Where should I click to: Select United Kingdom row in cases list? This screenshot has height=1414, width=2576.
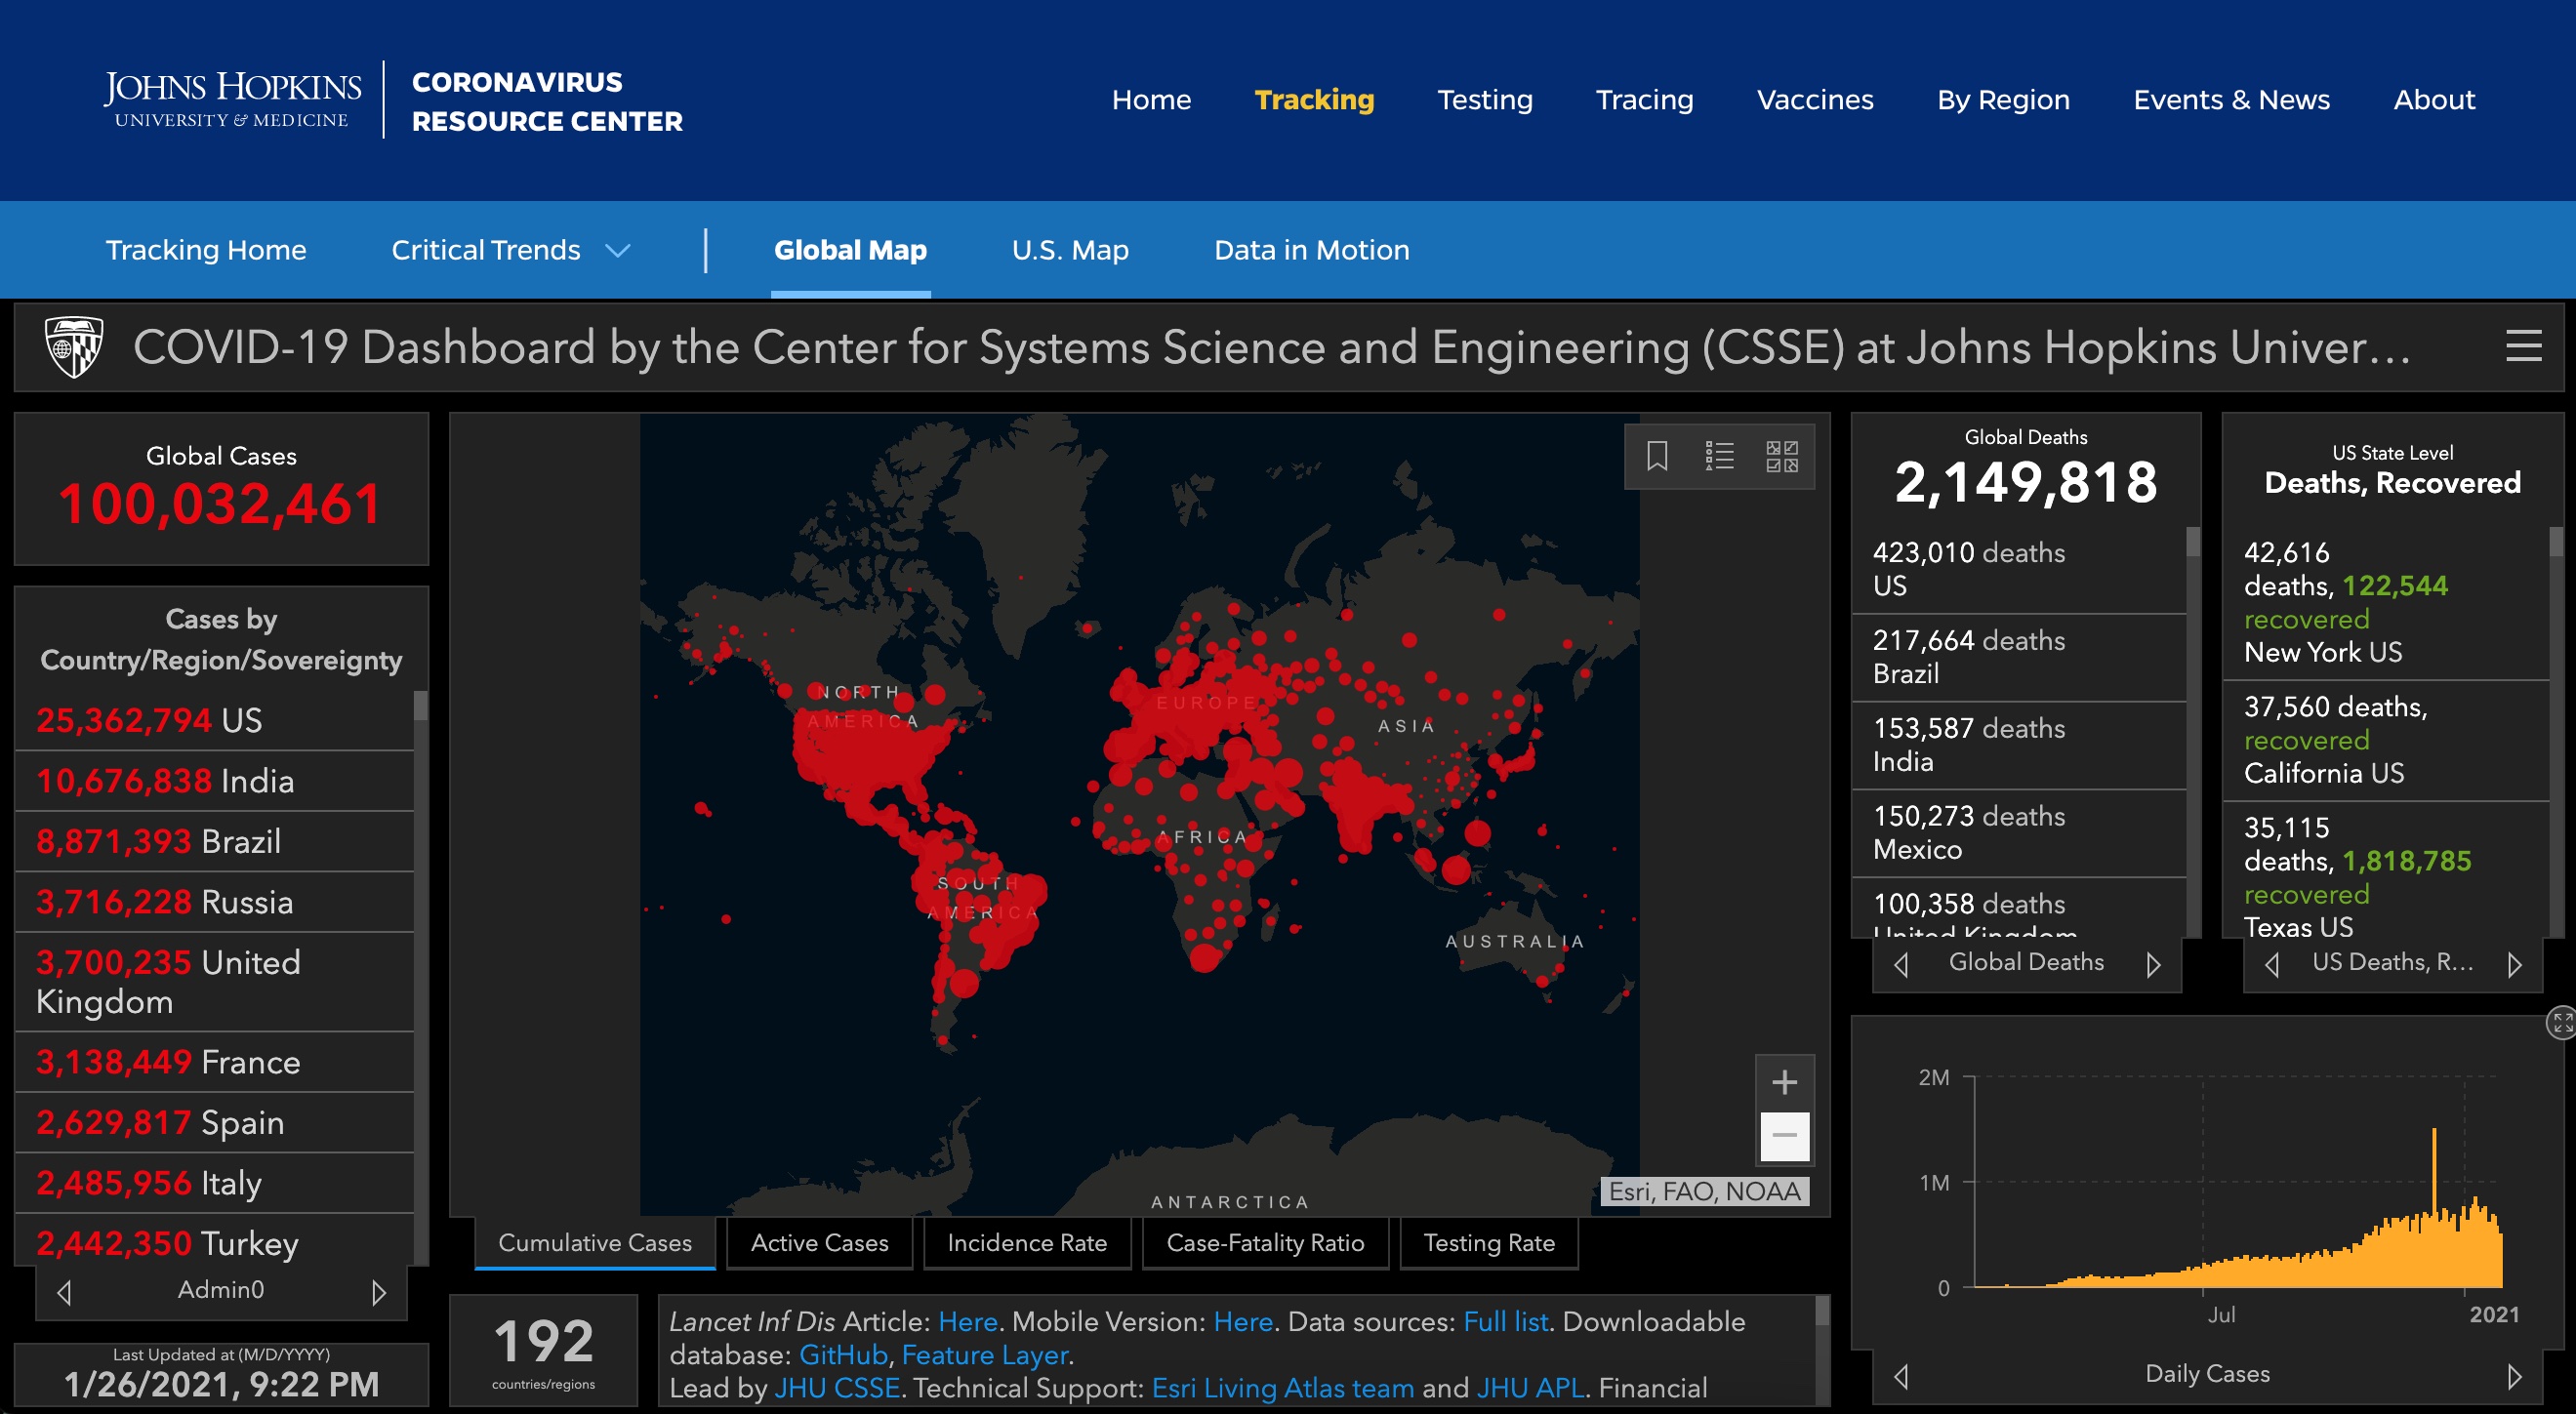point(215,982)
